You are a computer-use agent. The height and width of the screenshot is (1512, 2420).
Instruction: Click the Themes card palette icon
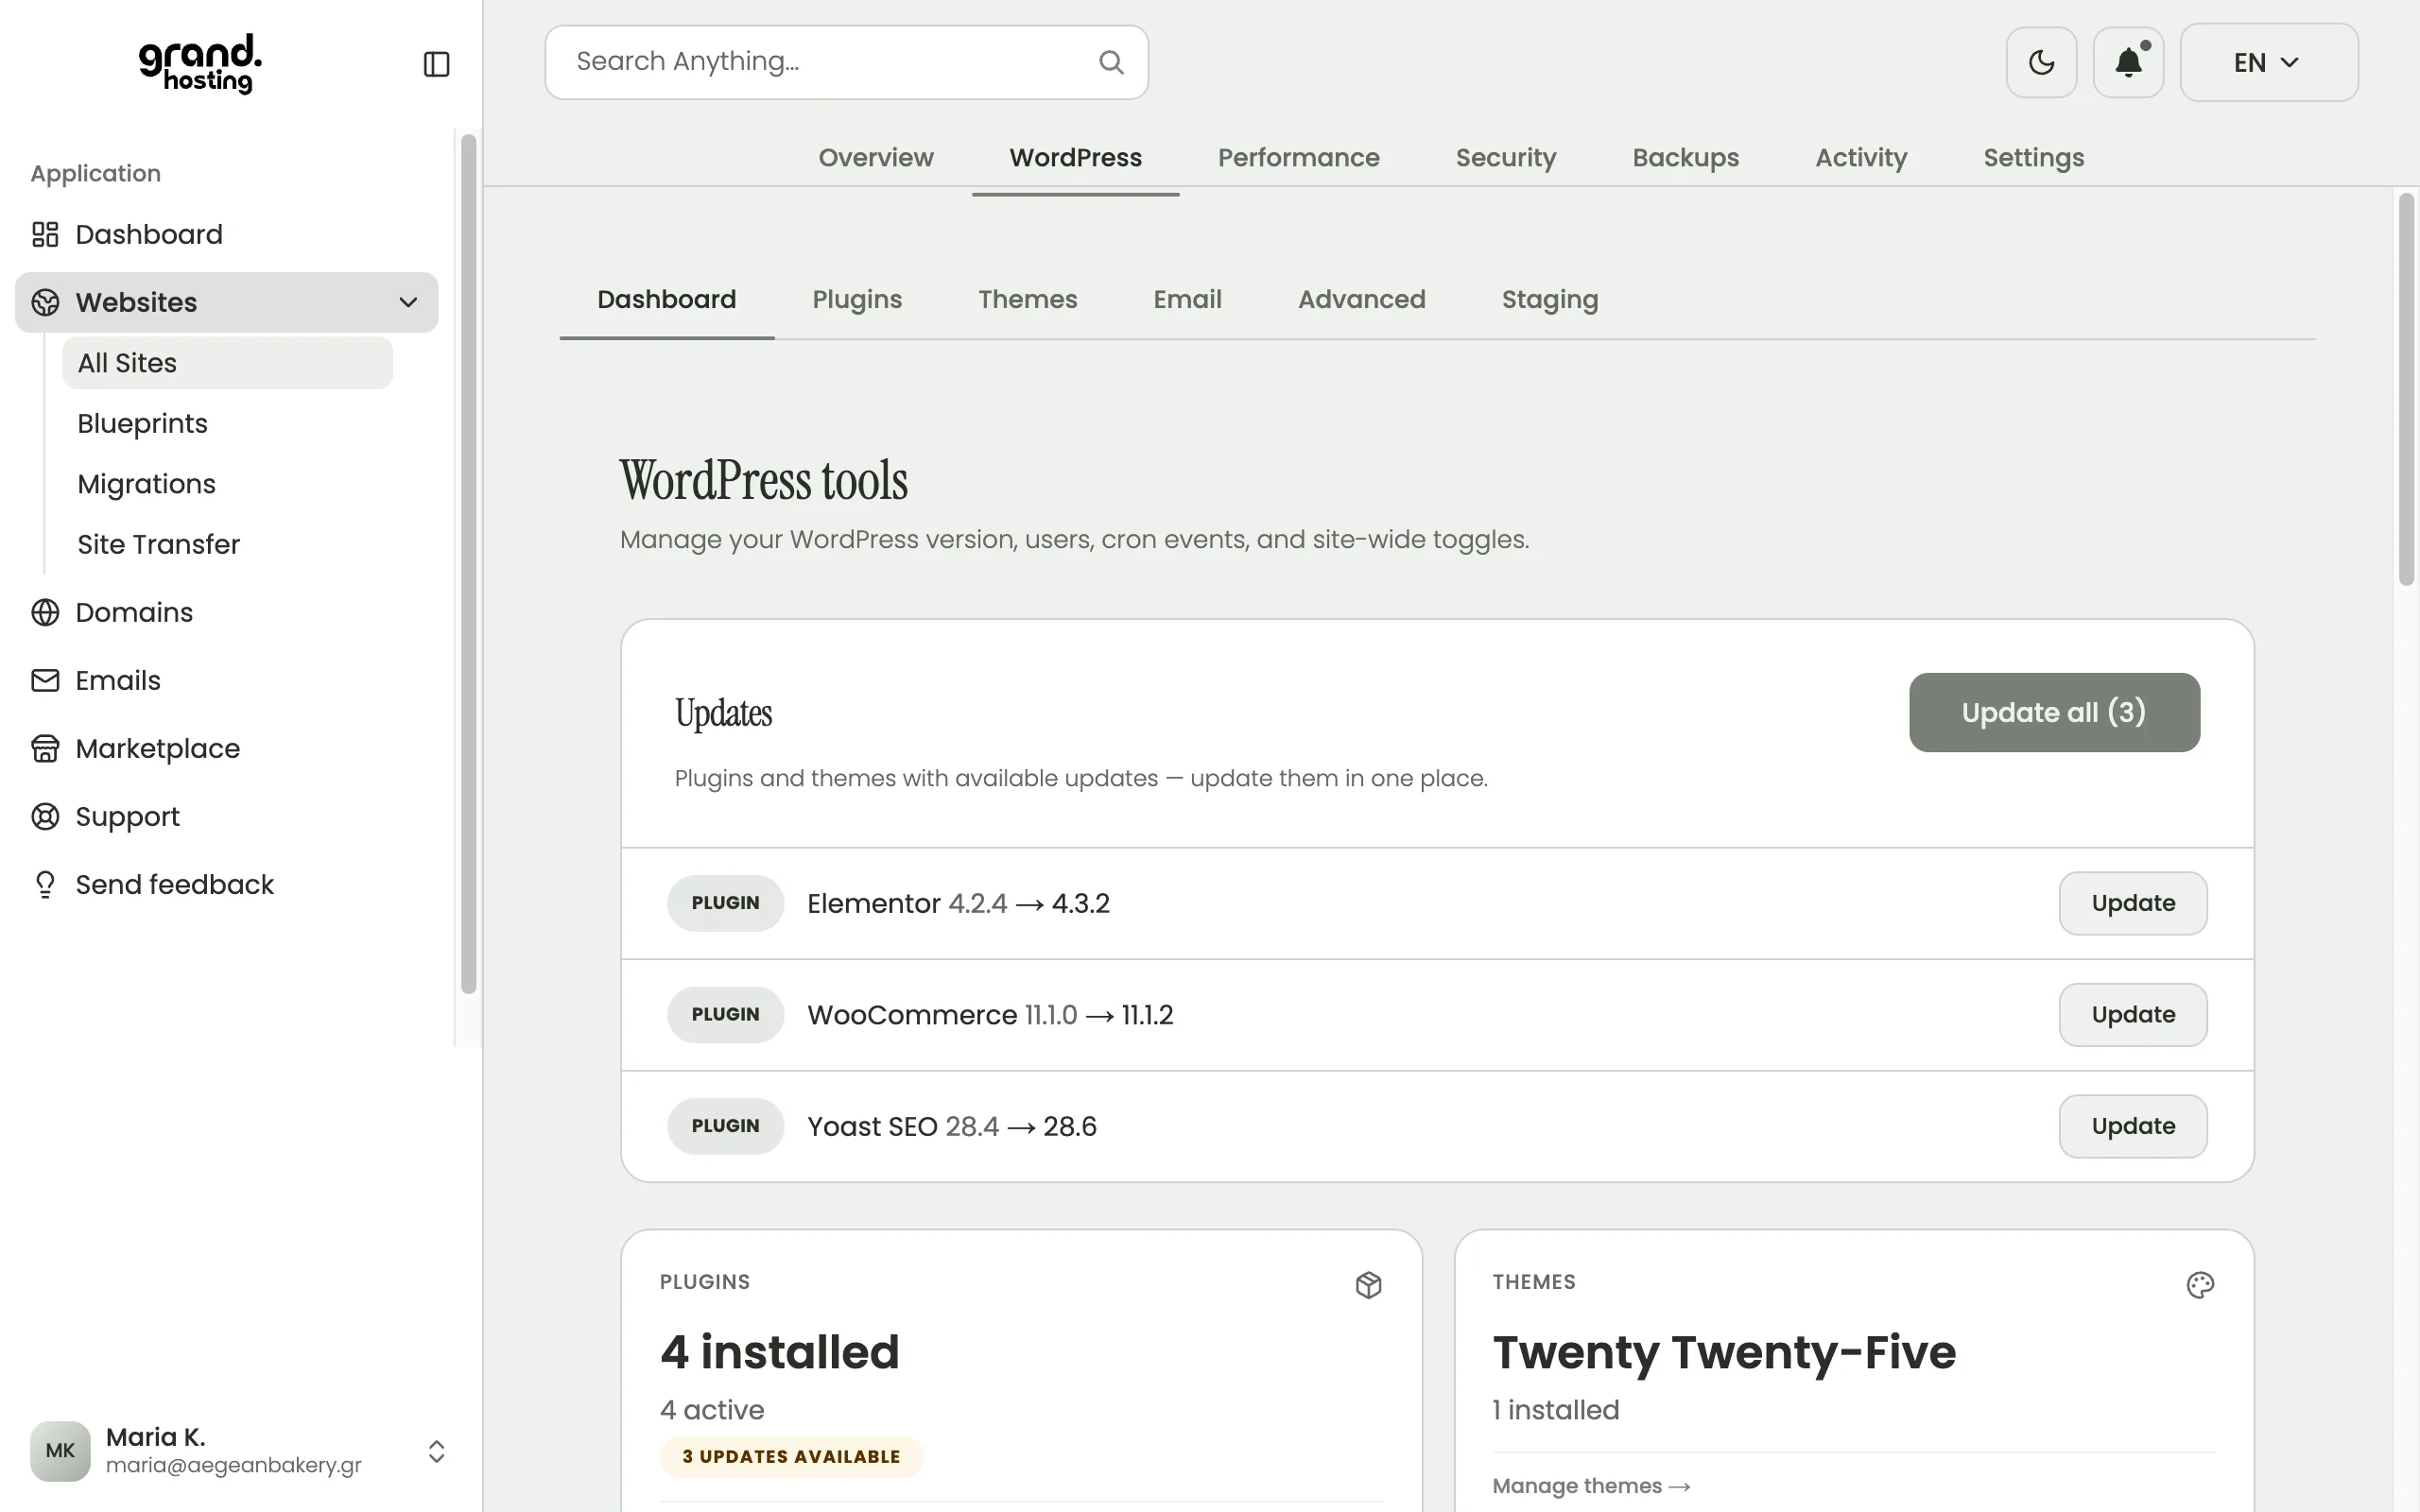tap(2200, 1285)
